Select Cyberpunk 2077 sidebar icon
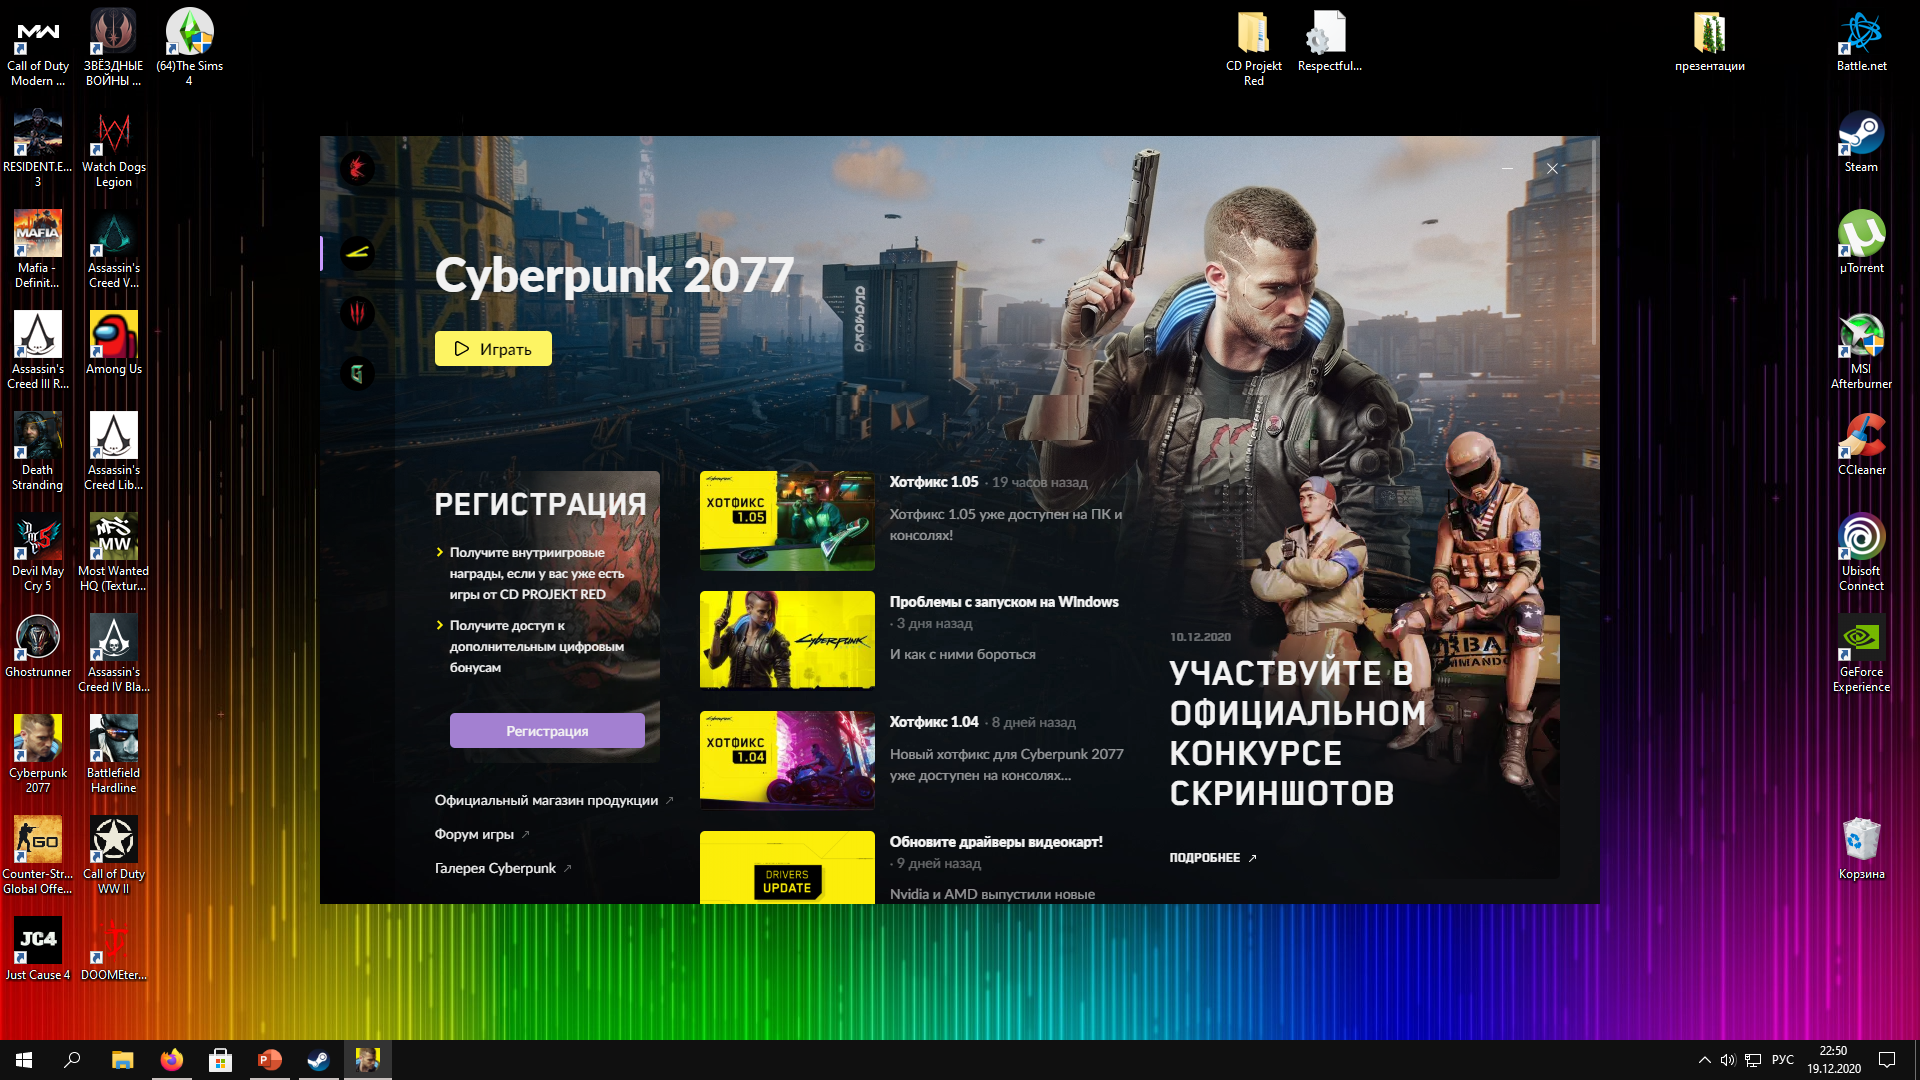Viewport: 1920px width, 1080px height. pyautogui.click(x=357, y=253)
